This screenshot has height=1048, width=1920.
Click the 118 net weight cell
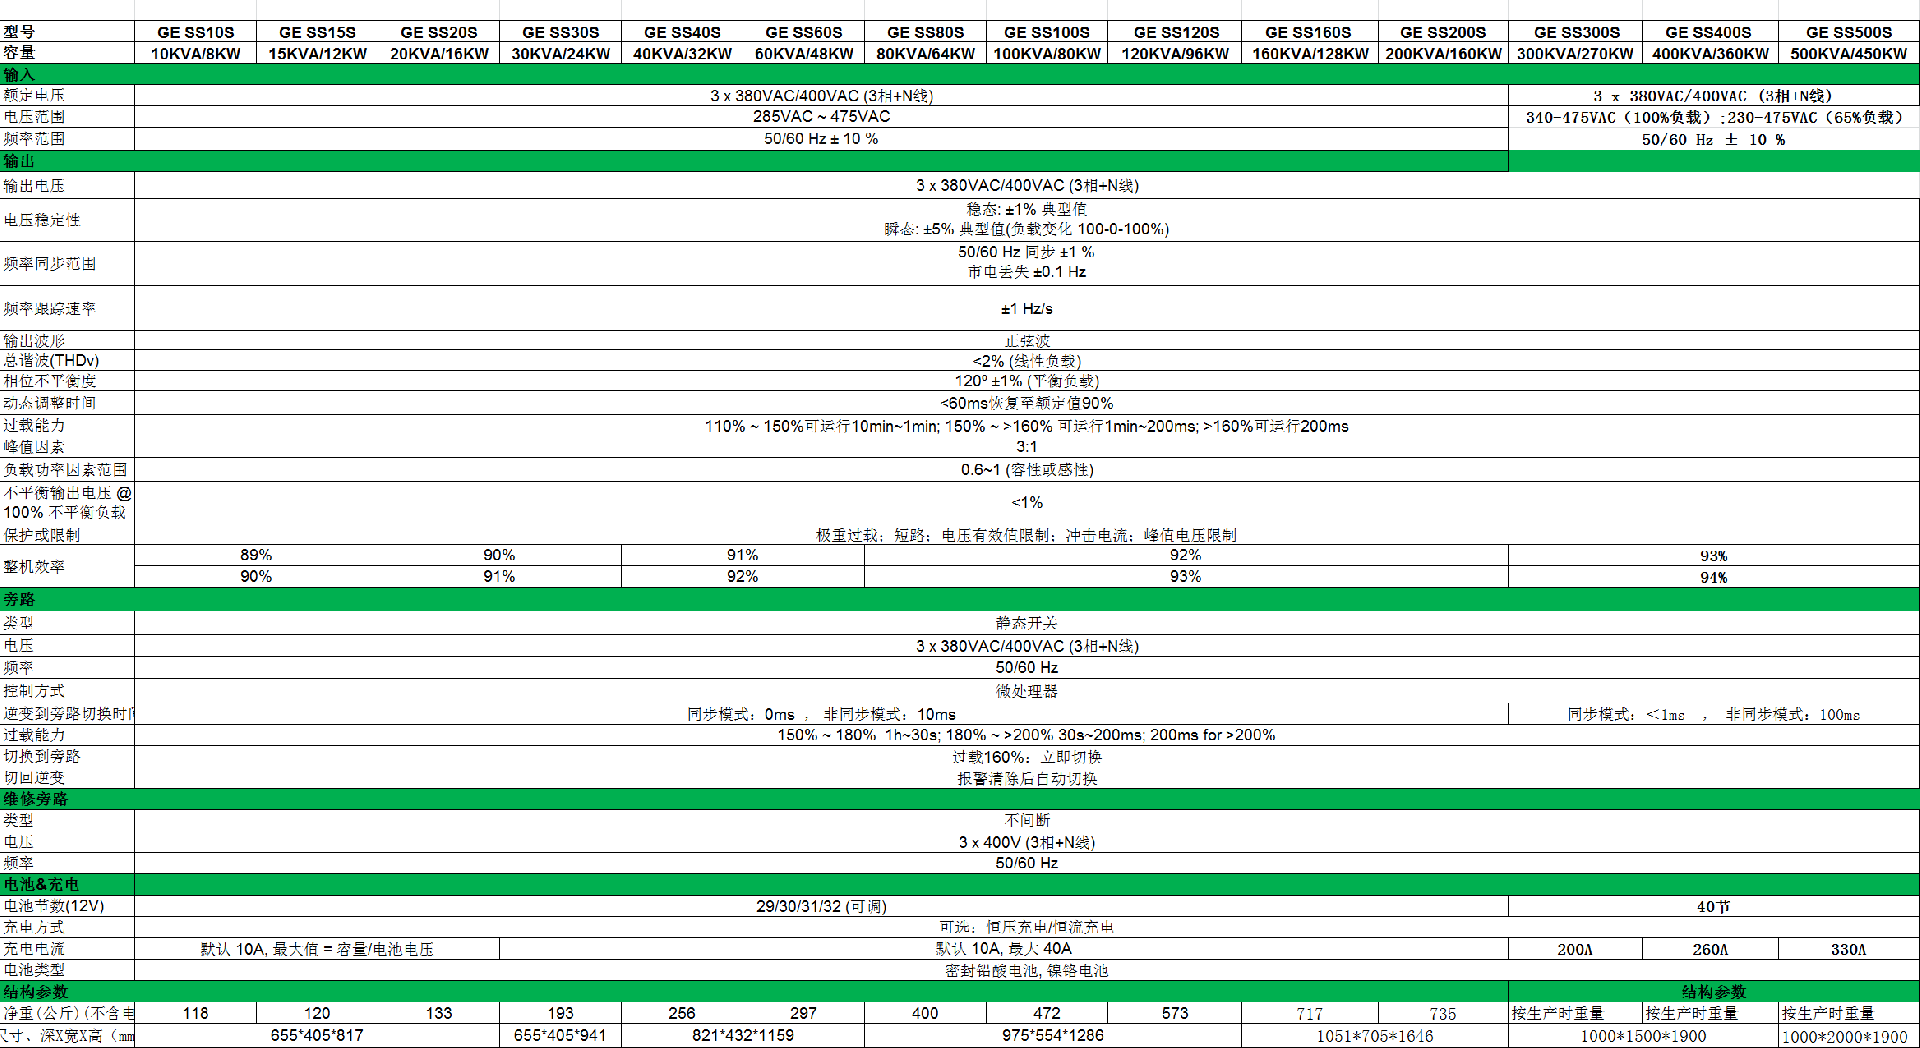(196, 1013)
